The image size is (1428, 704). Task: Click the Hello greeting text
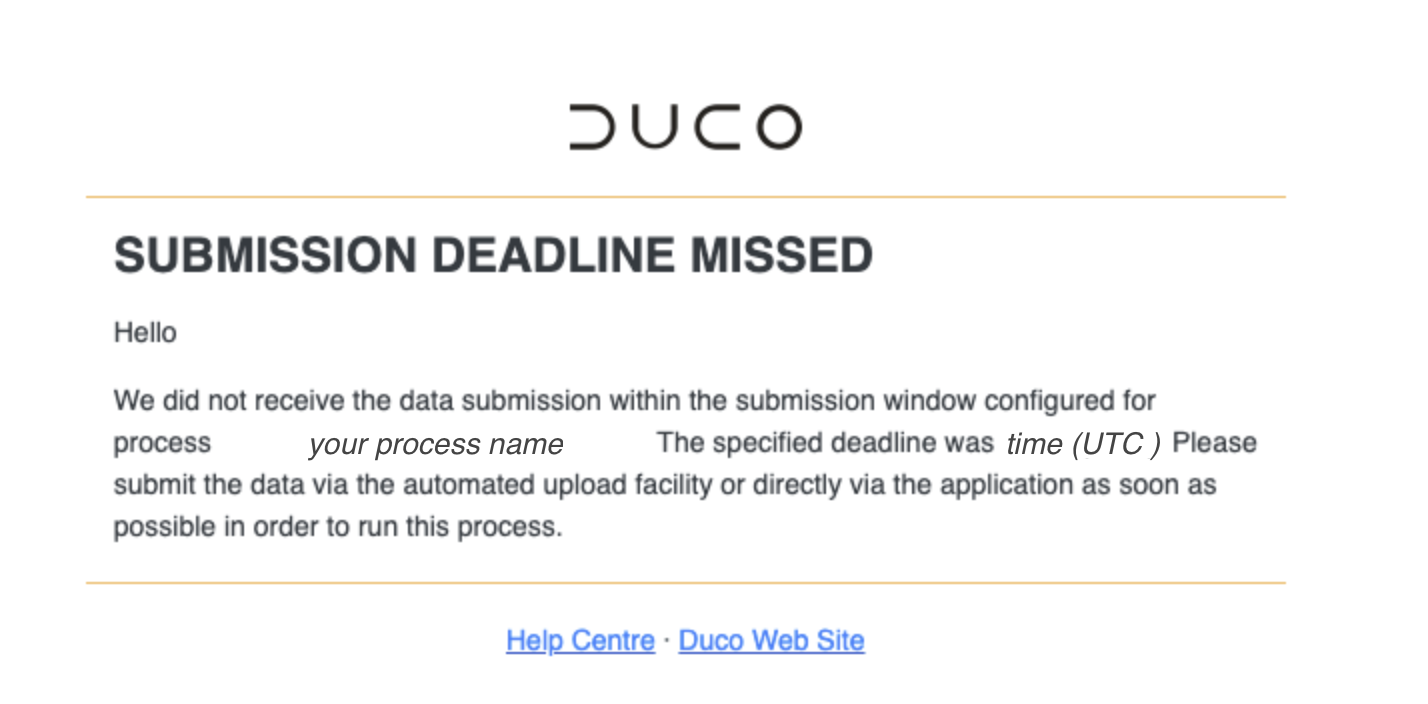pyautogui.click(x=145, y=332)
